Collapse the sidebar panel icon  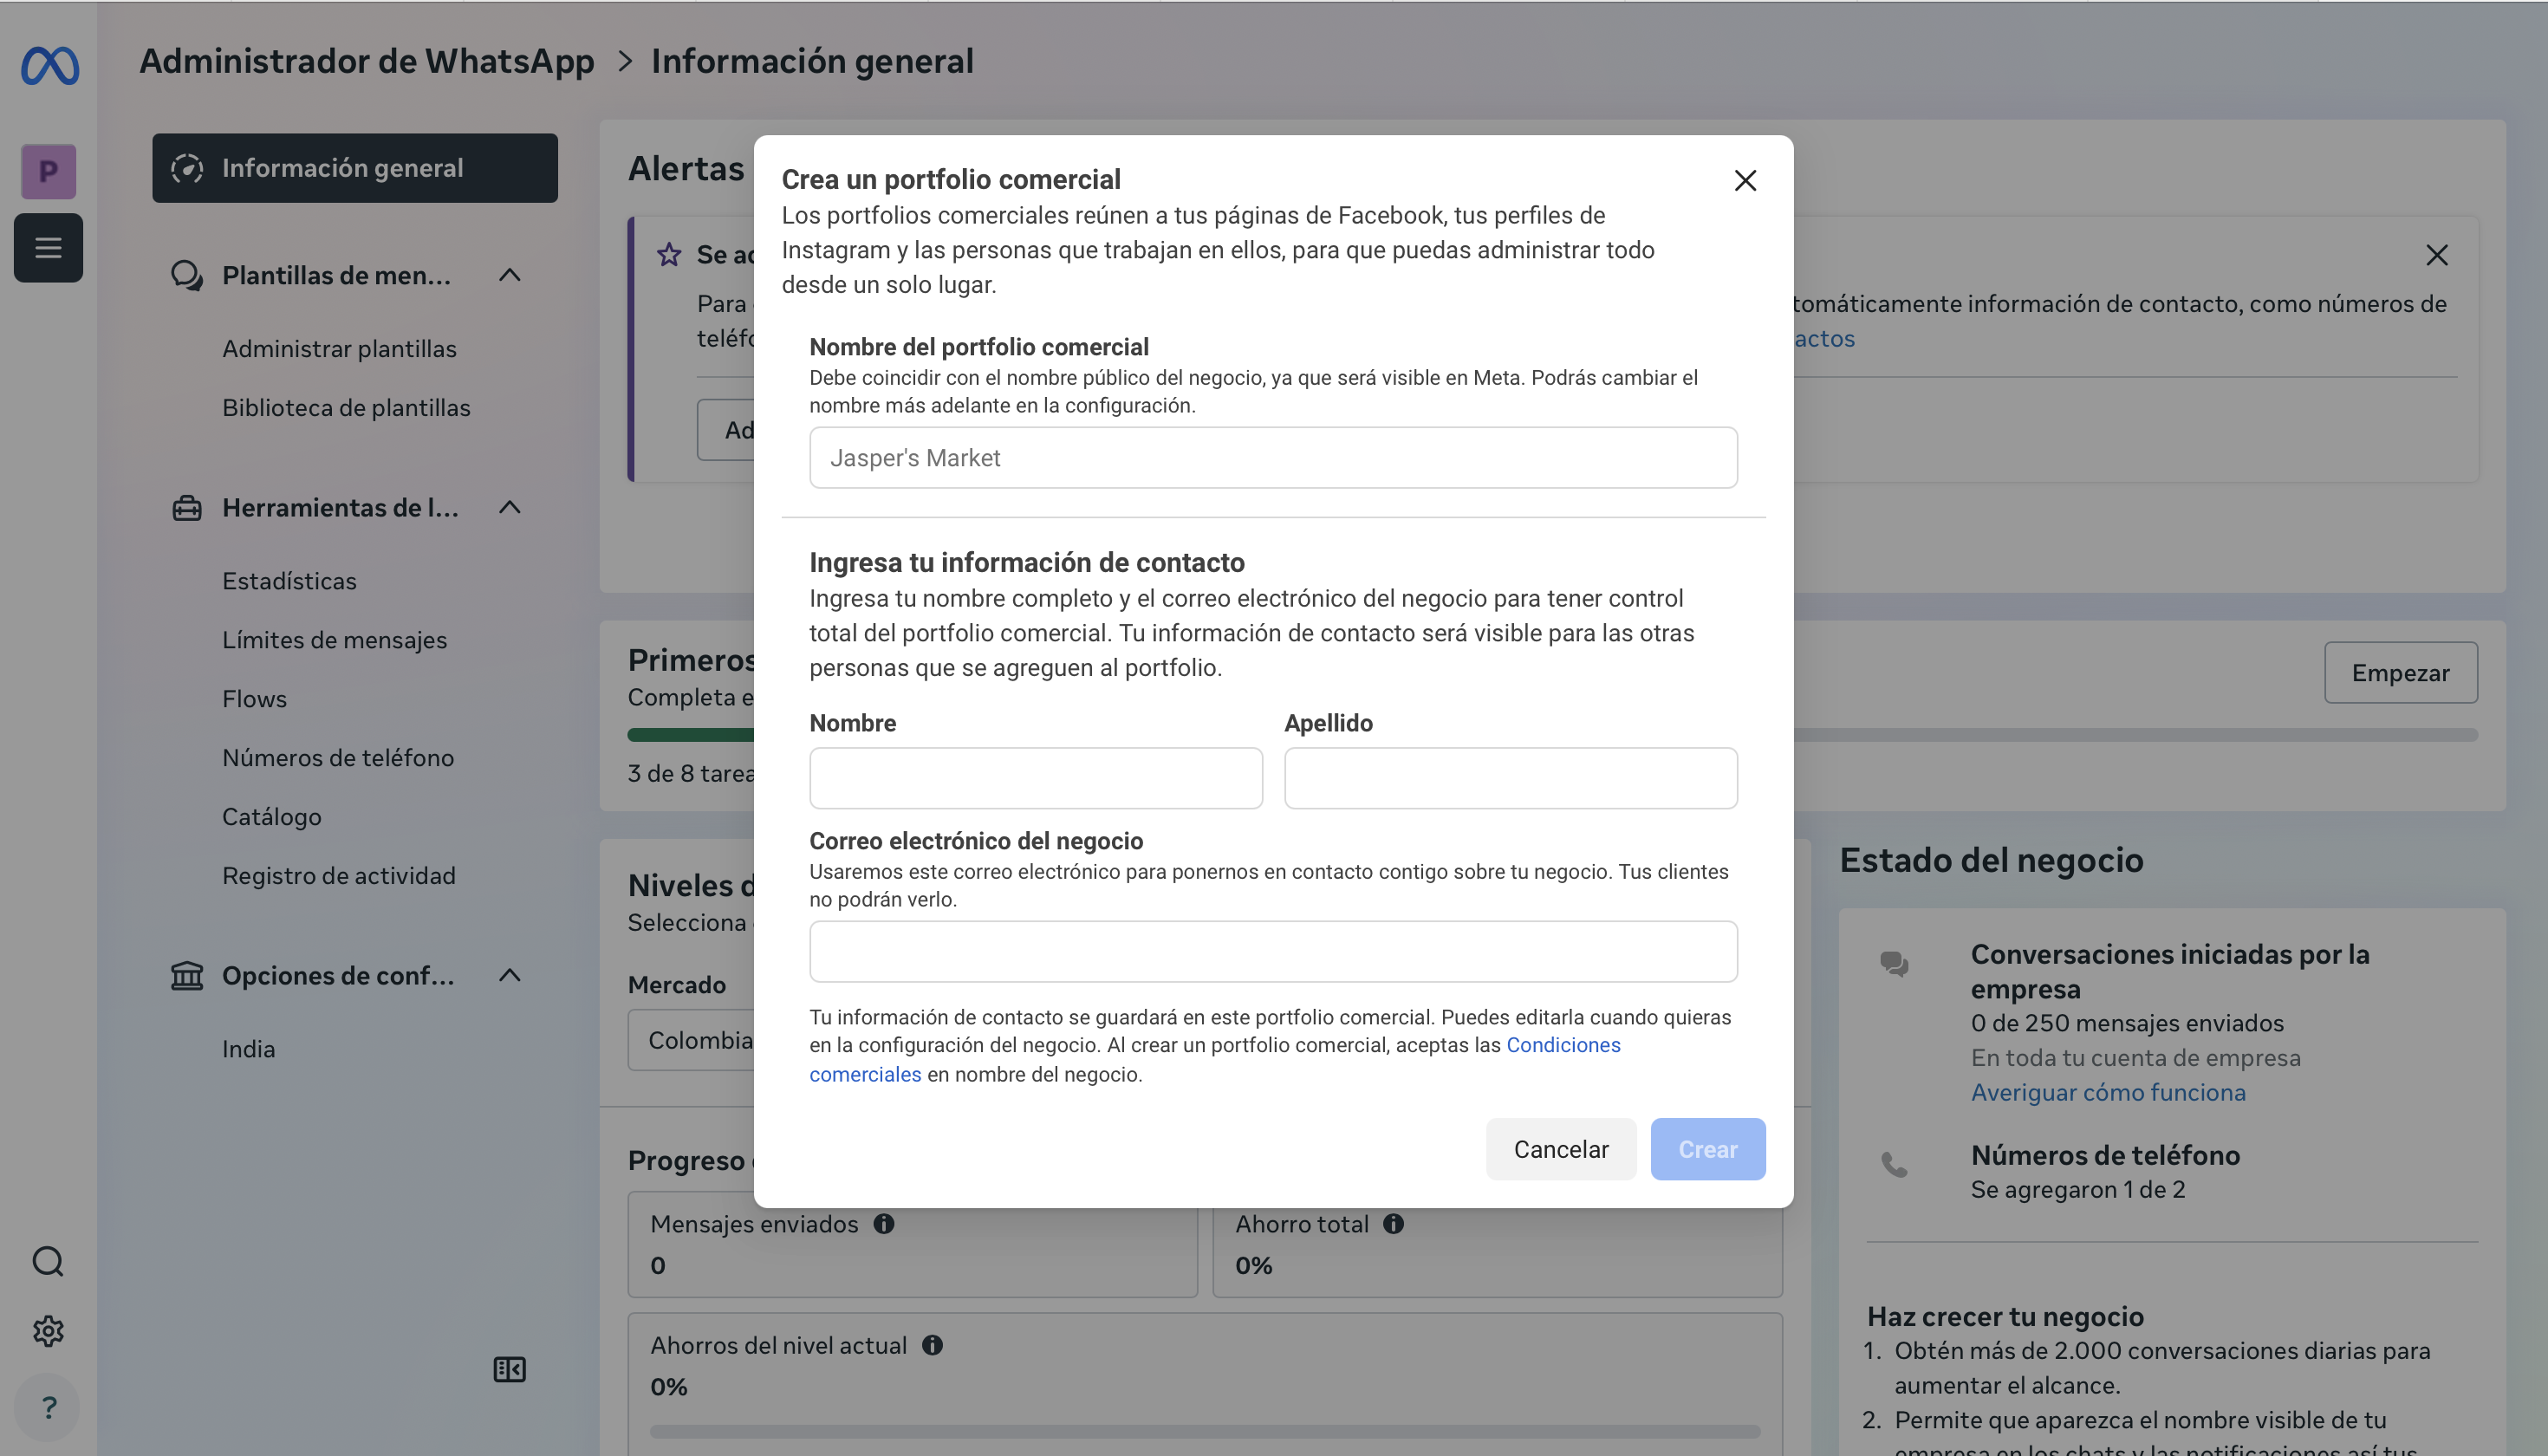[510, 1369]
